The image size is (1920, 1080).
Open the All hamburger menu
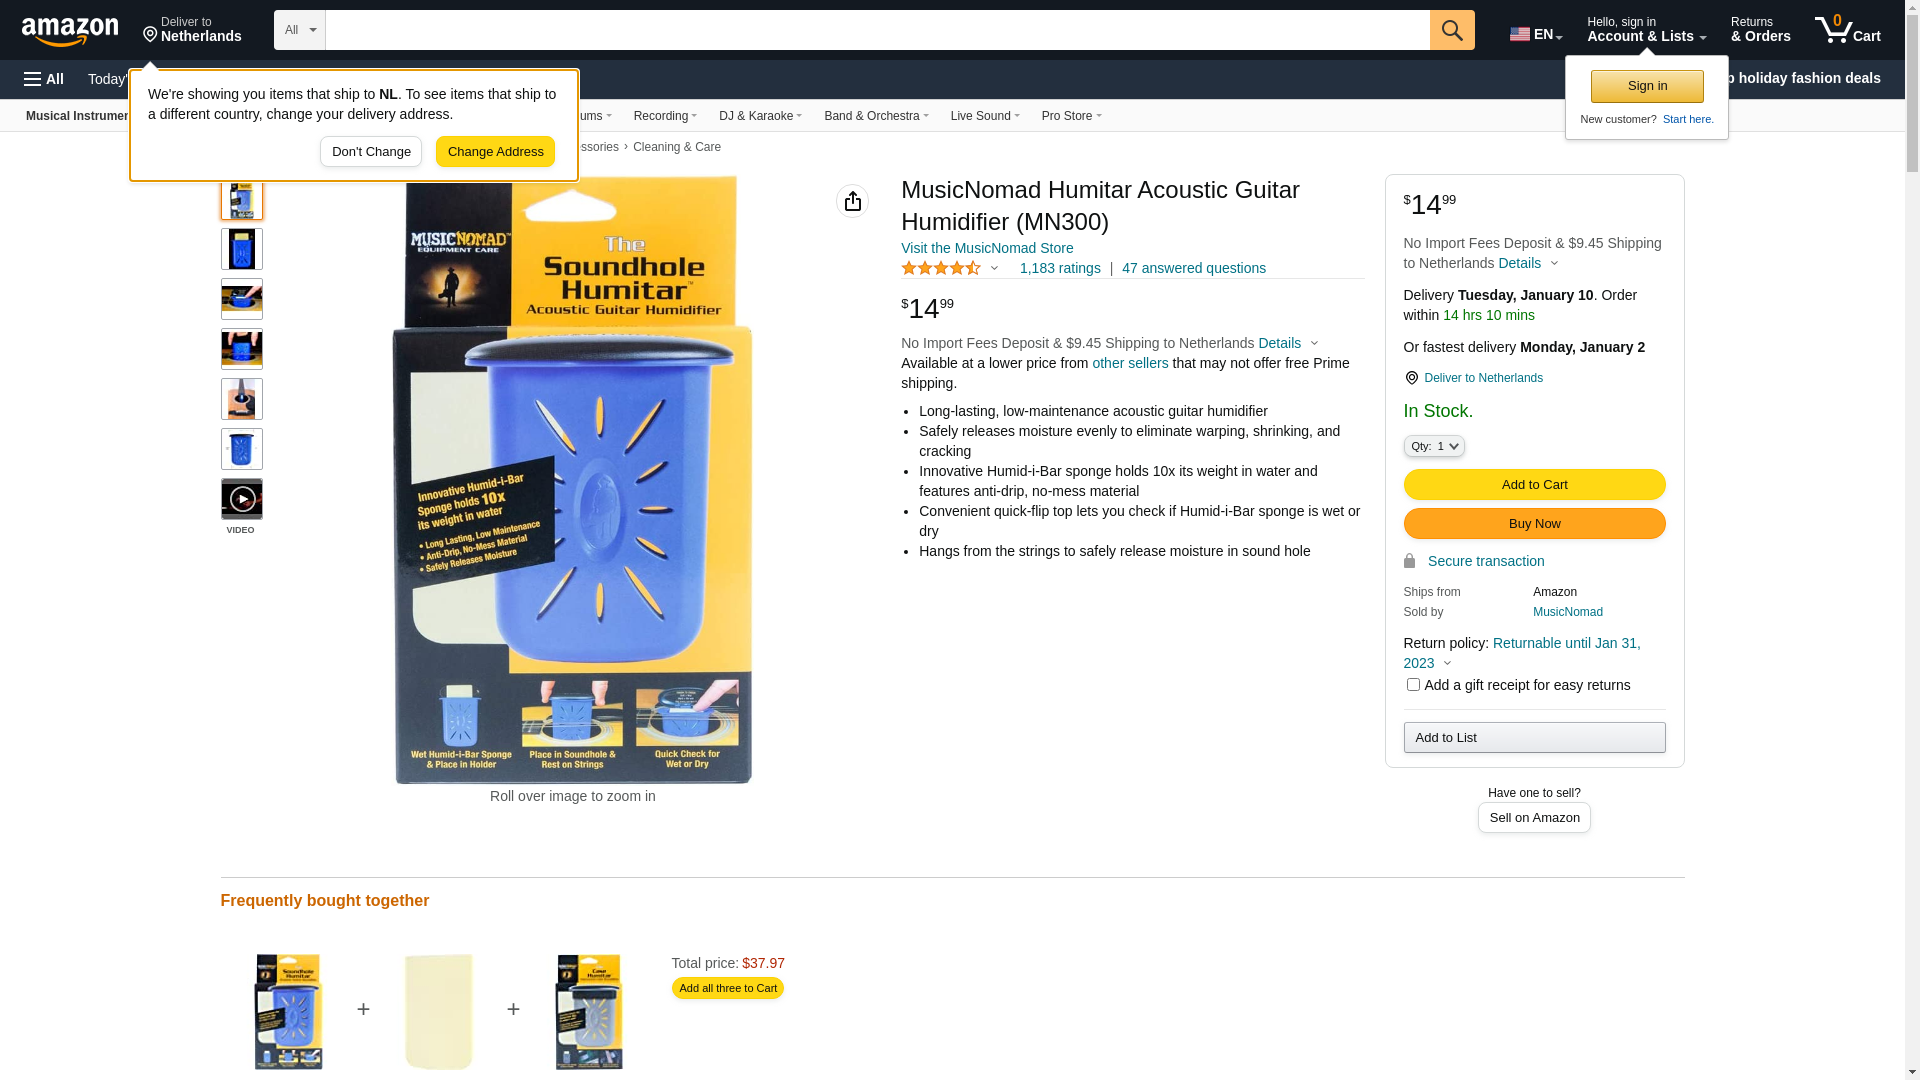pyautogui.click(x=44, y=79)
